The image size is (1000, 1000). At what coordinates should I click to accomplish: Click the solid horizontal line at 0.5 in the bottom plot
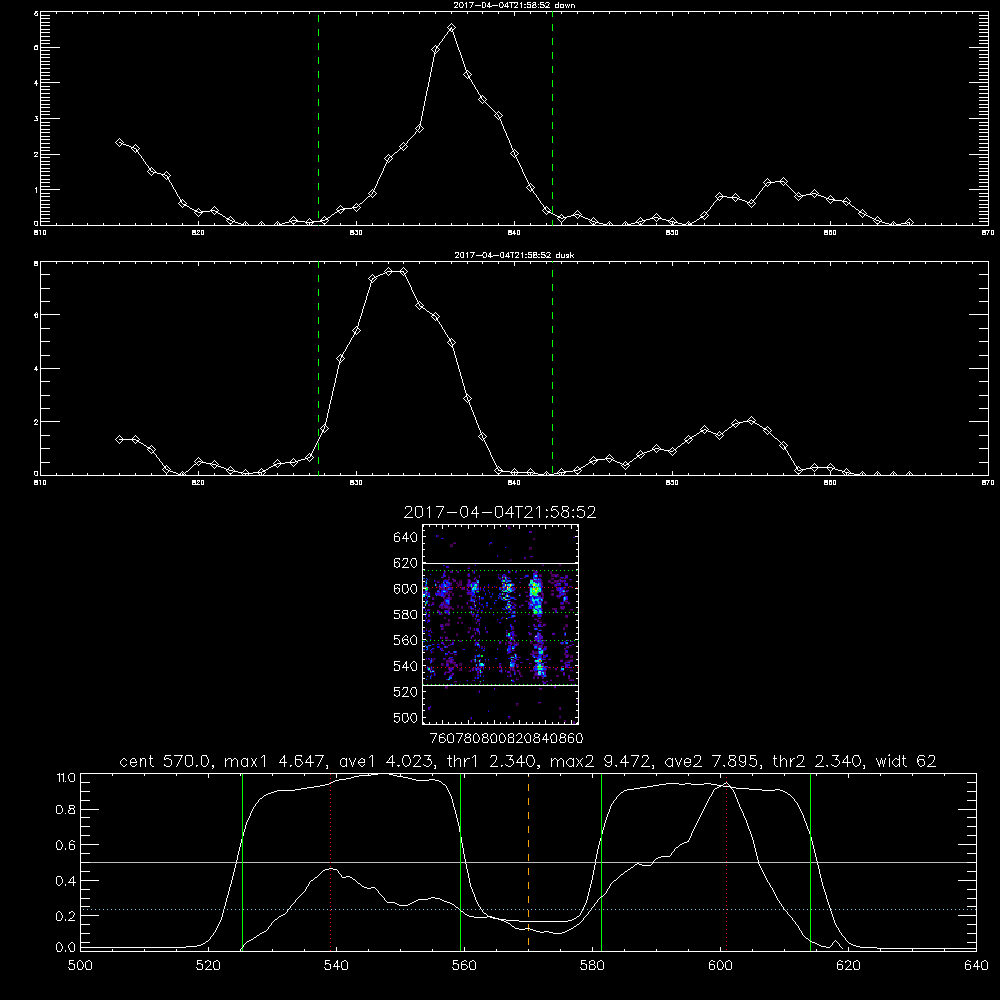[528, 862]
